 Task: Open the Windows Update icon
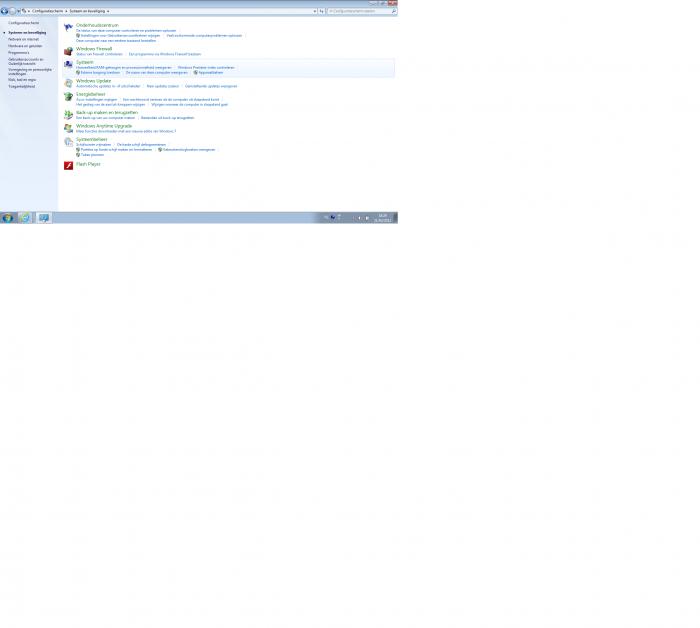click(68, 83)
